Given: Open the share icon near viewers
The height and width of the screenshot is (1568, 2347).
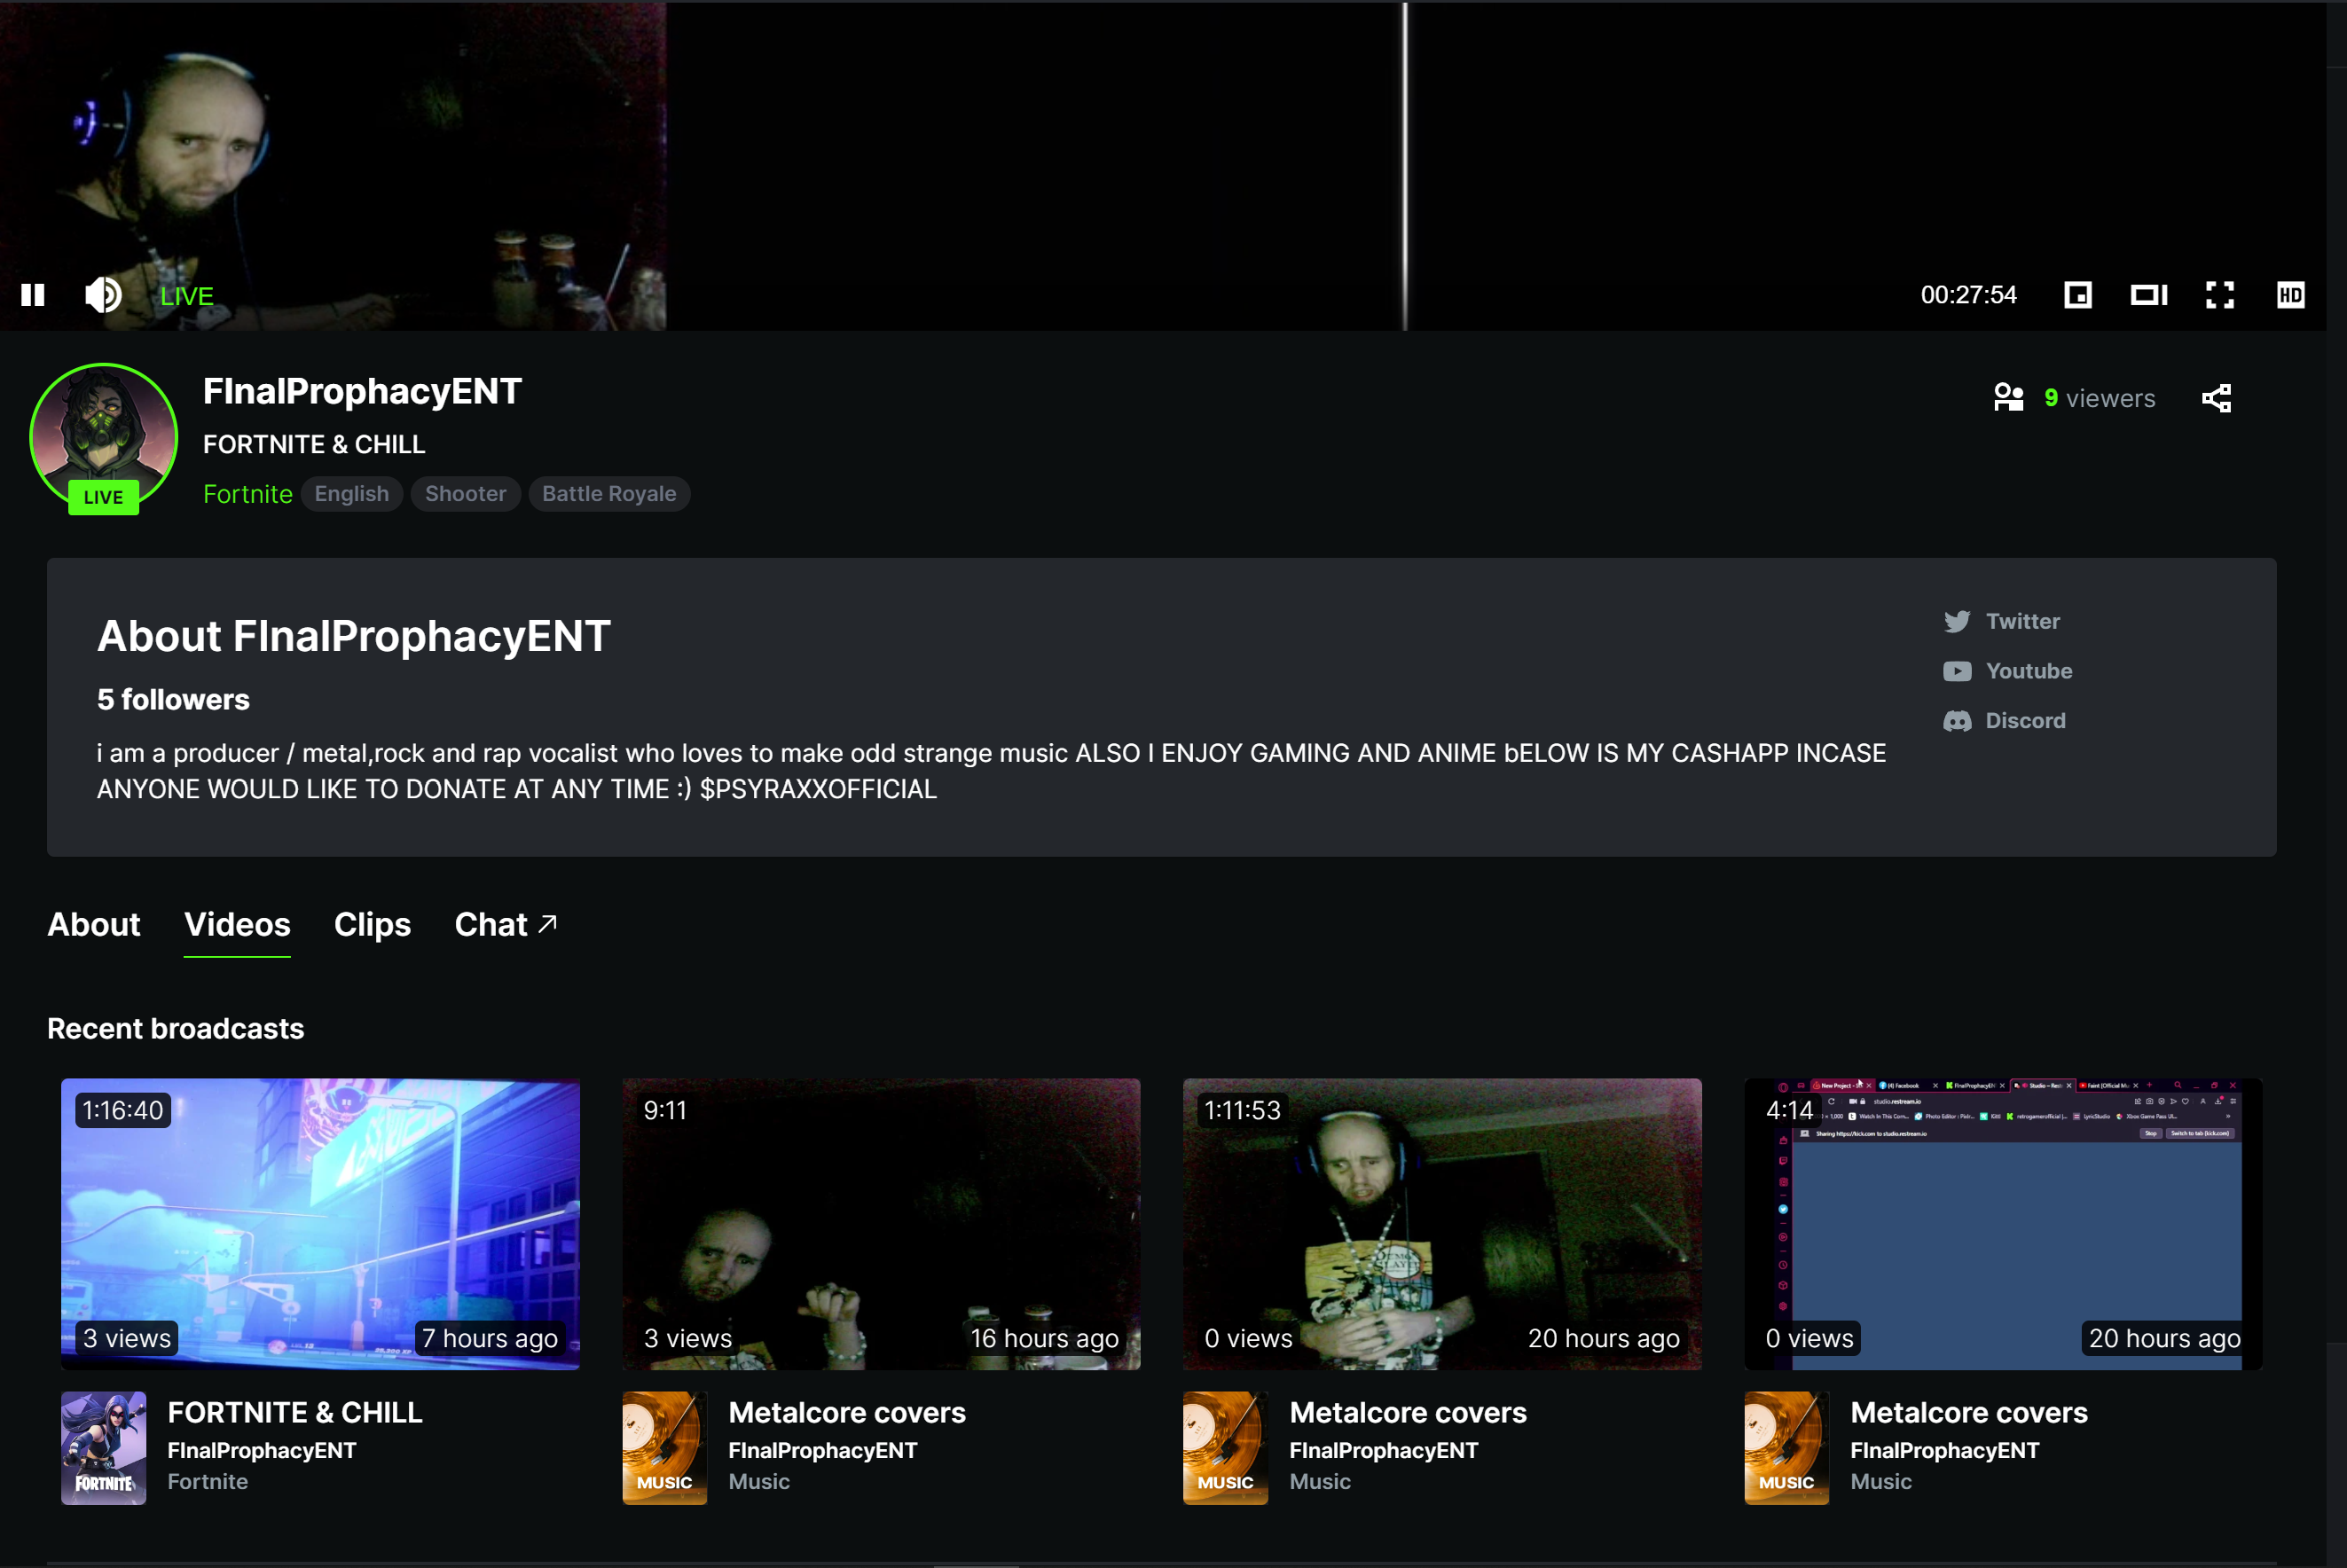Looking at the screenshot, I should 2216,398.
